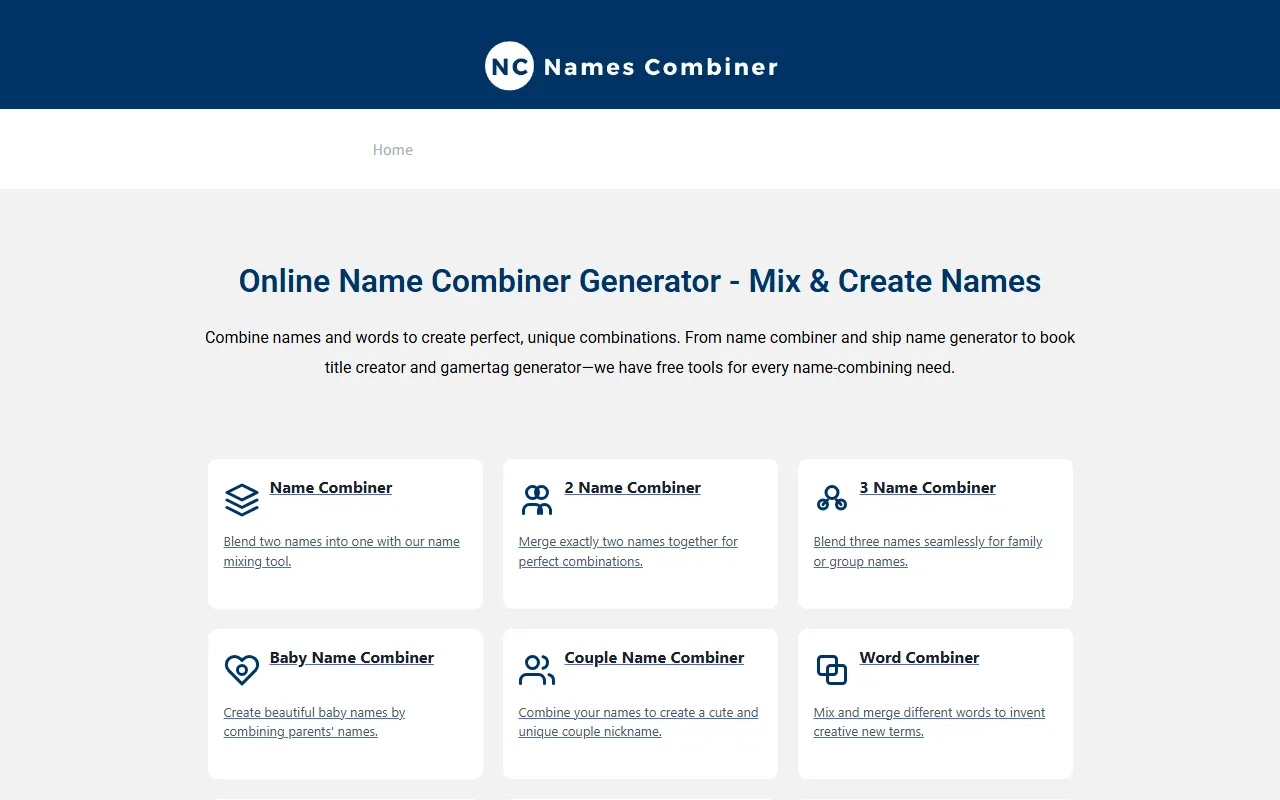Go to the 3 Name Combiner tool
Viewport: 1280px width, 800px height.
coord(927,488)
